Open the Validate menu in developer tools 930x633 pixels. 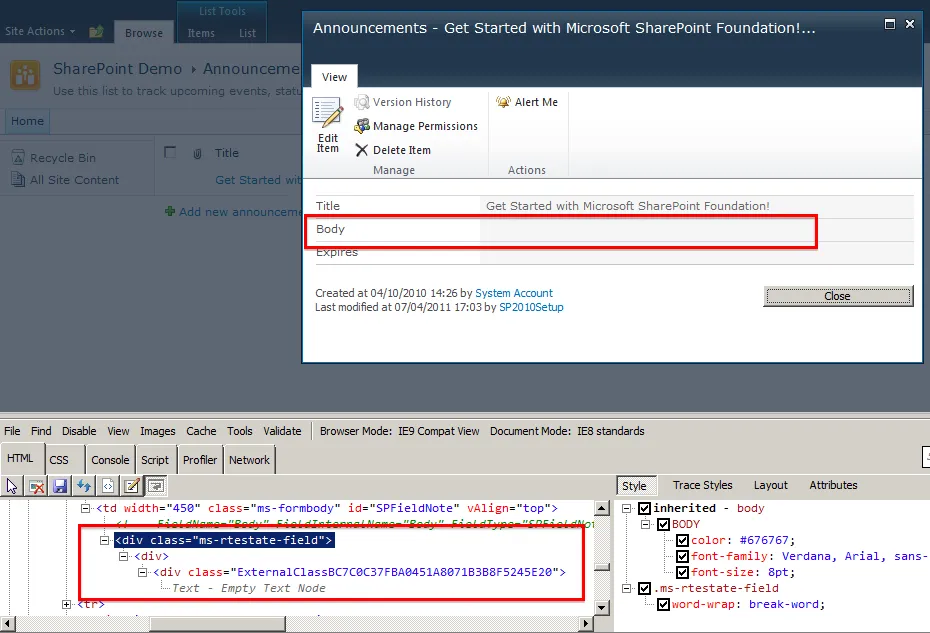[x=282, y=431]
